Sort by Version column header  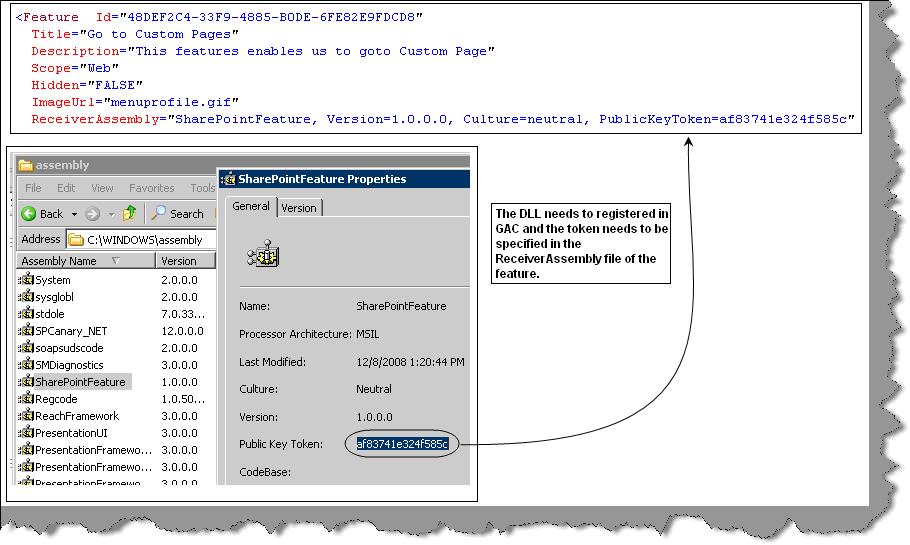[185, 261]
